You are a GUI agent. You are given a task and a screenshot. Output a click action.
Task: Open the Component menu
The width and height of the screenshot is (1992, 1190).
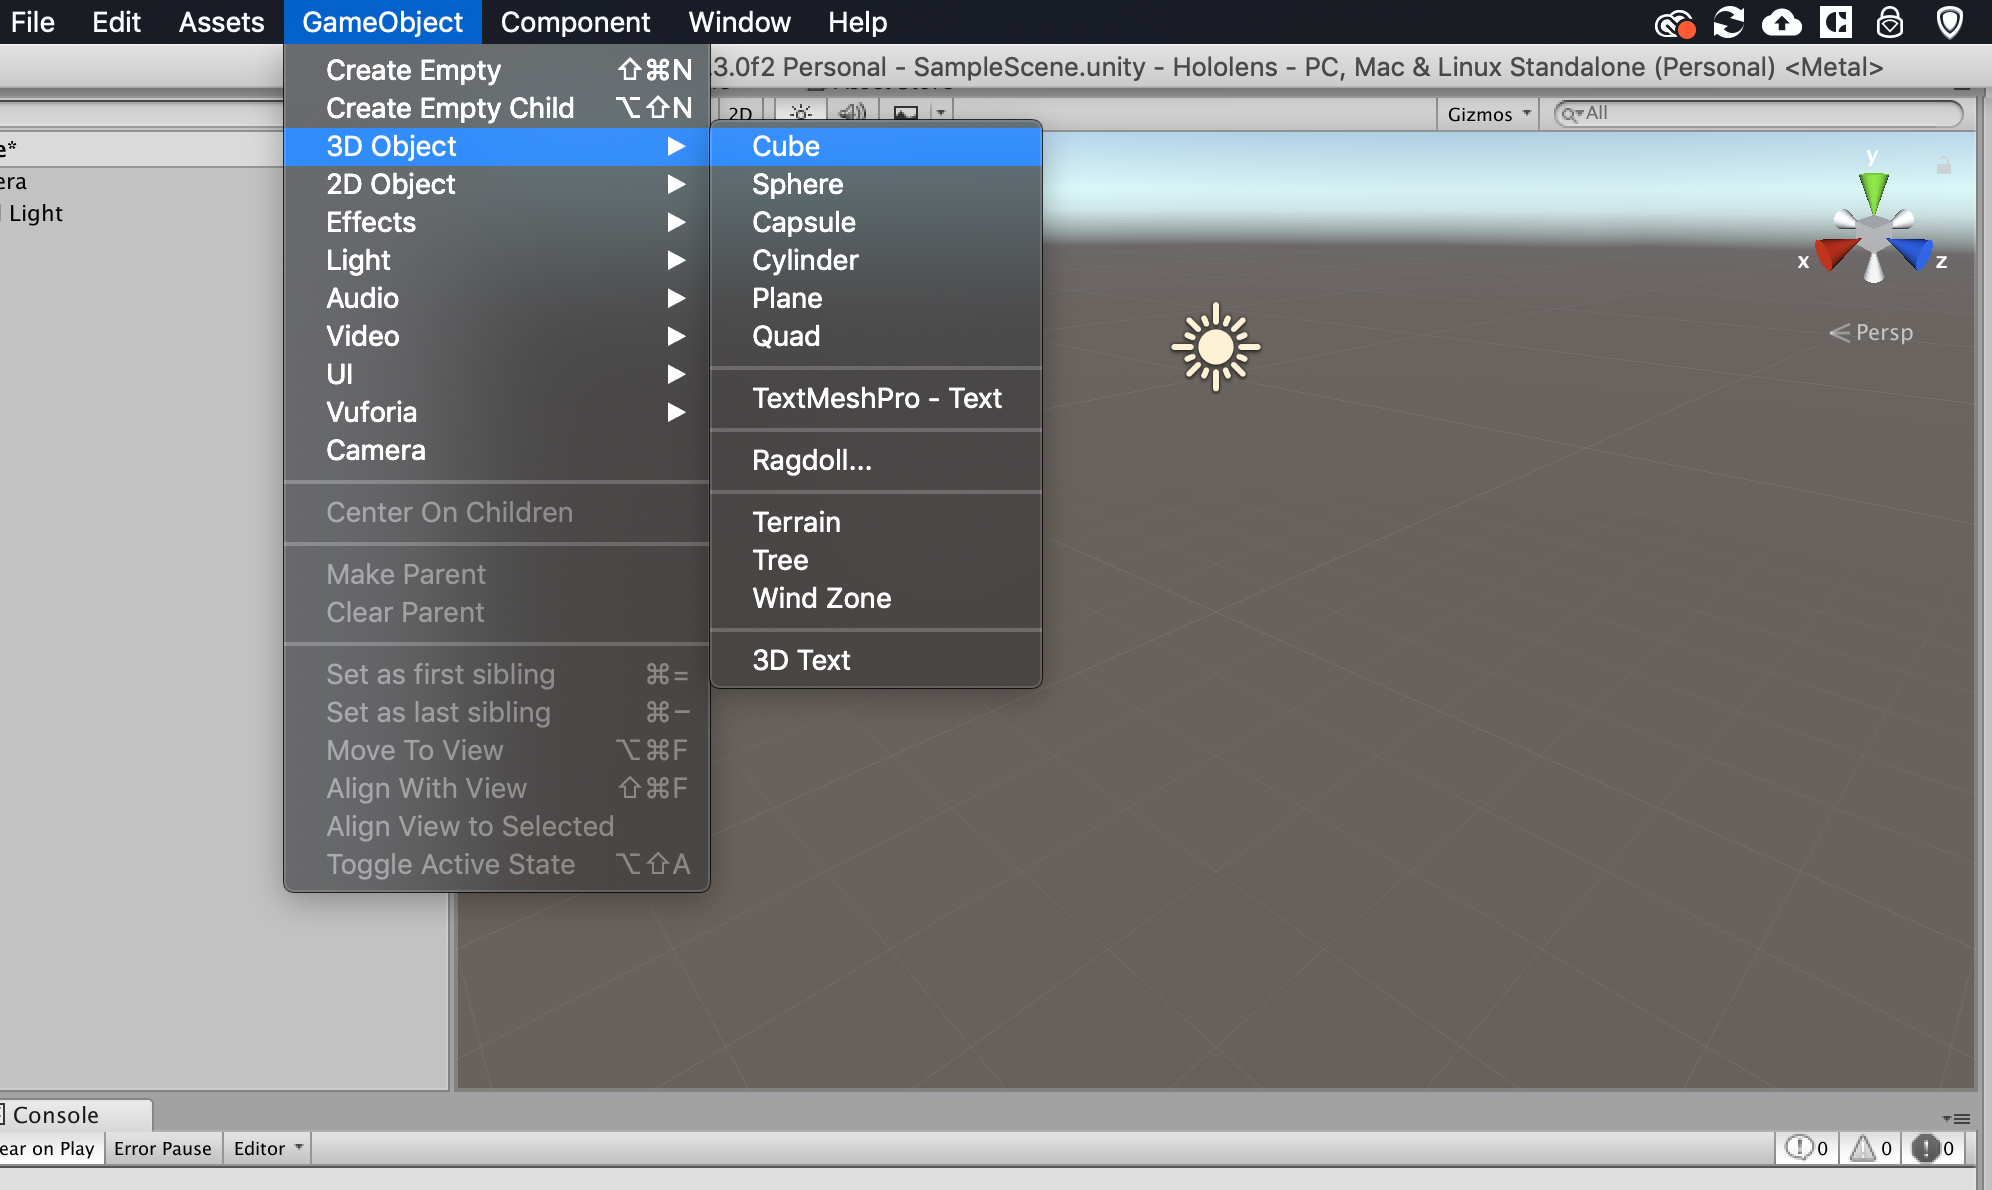pos(575,21)
